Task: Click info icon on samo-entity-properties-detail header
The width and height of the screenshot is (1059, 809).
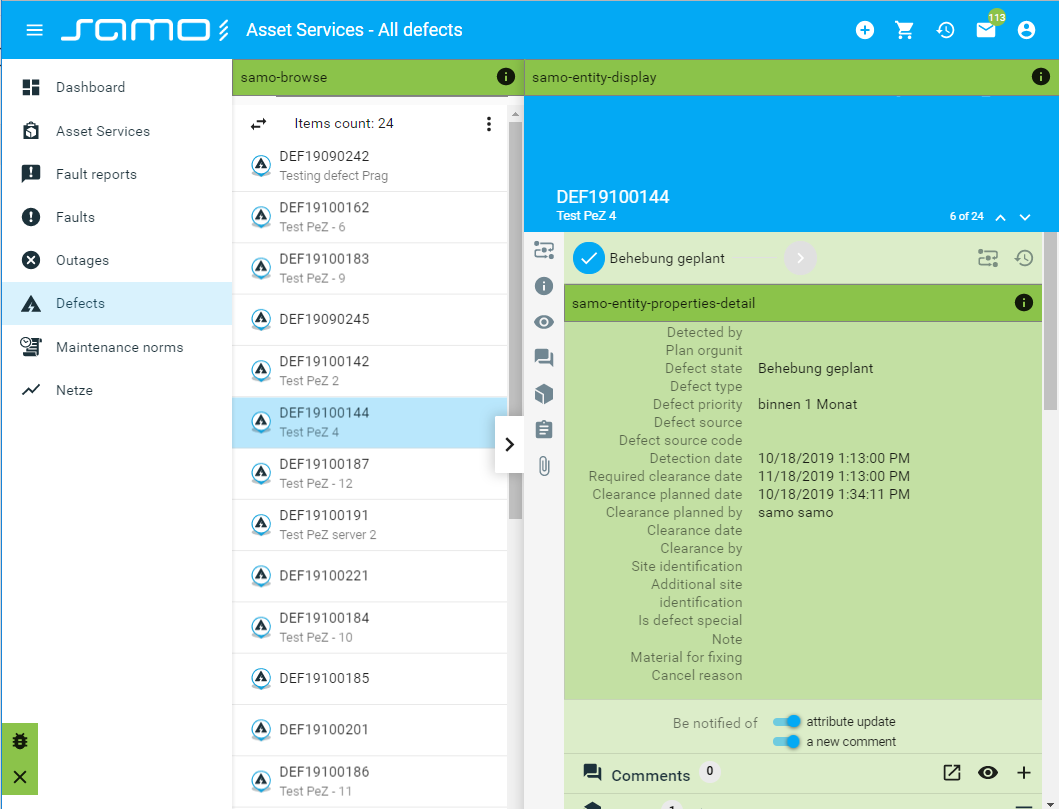Action: tap(1023, 303)
